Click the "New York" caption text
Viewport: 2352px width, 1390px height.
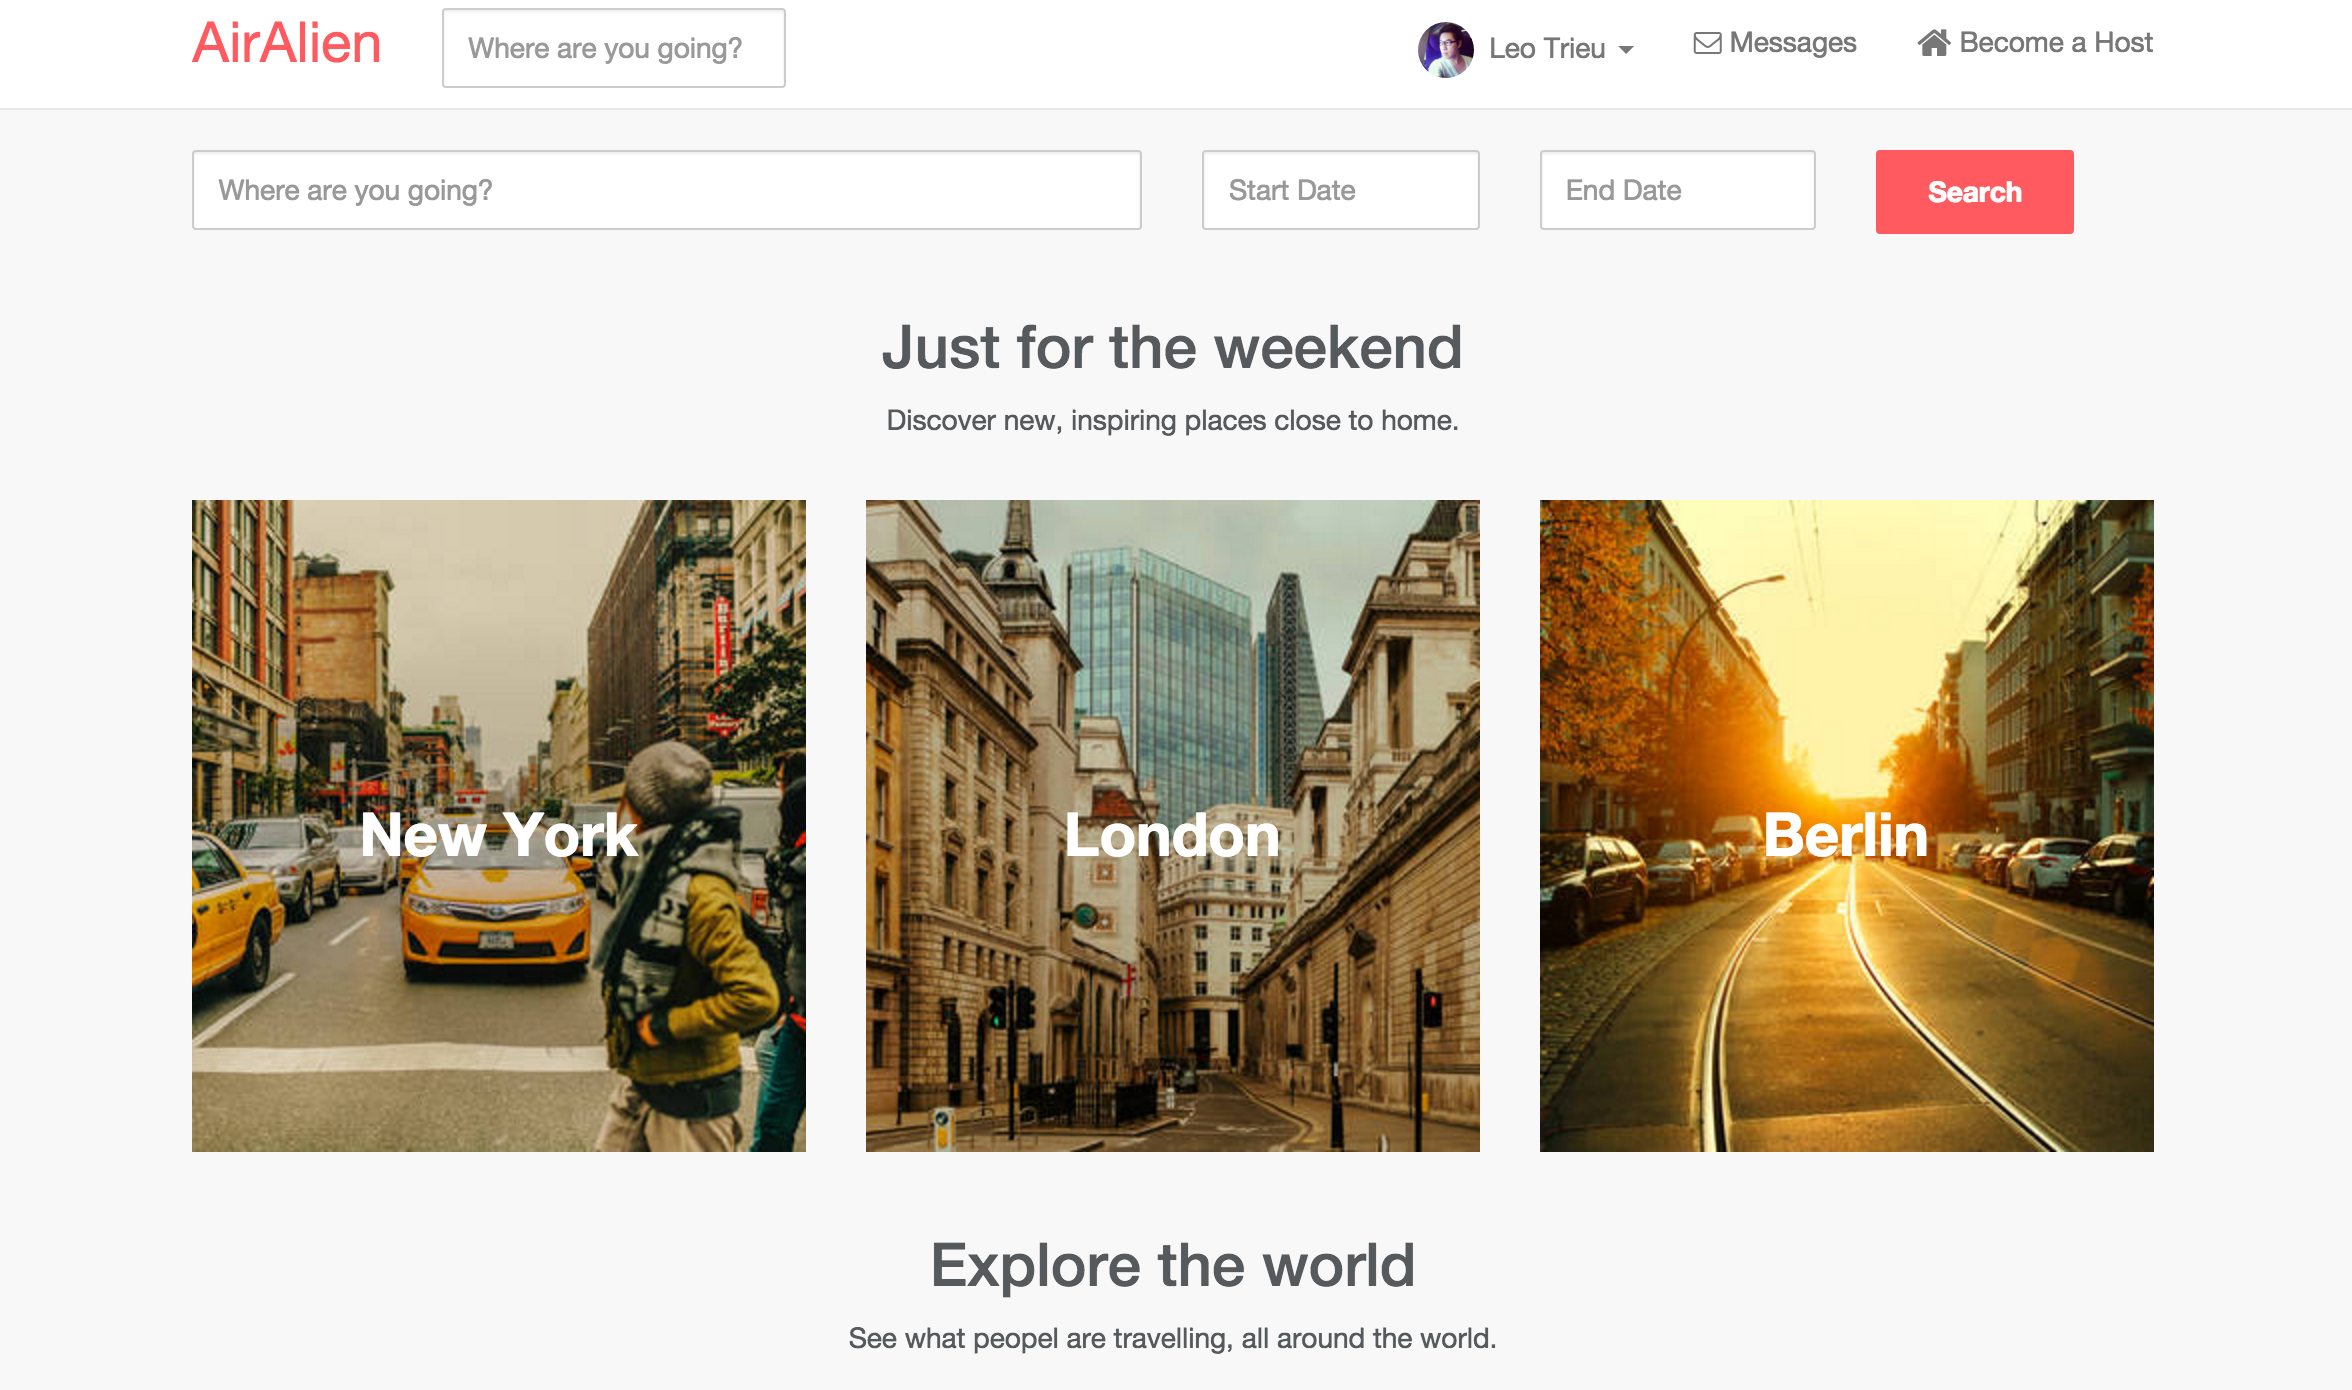coord(498,835)
